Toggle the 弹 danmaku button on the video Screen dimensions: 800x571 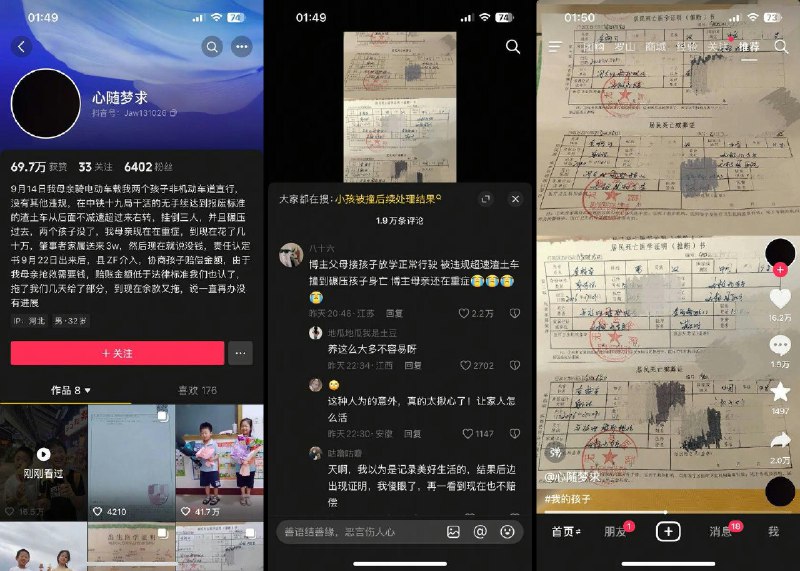pos(555,452)
